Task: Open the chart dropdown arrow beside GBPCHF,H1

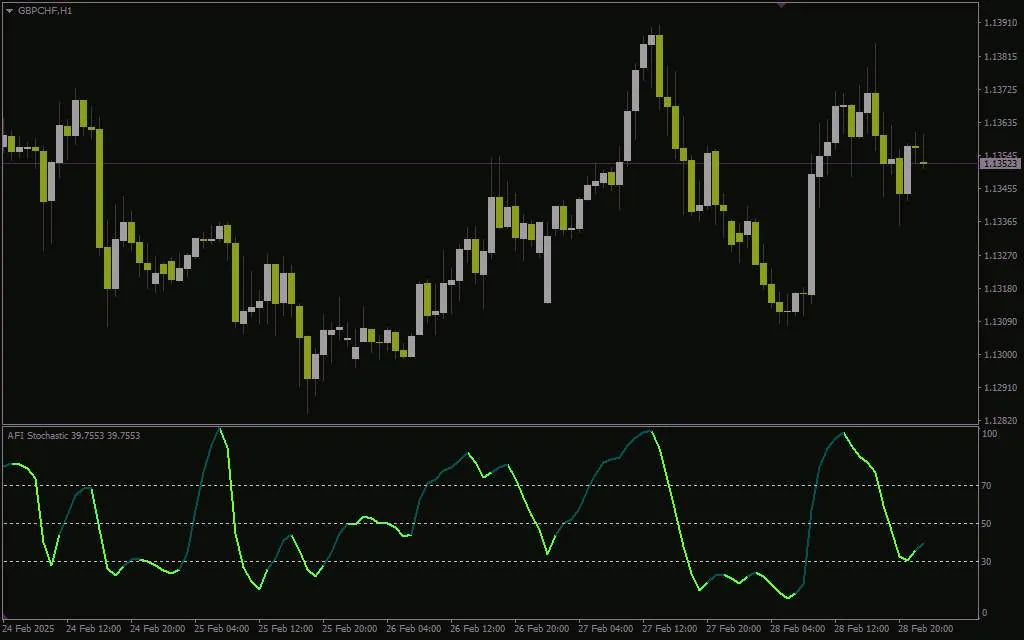Action: (9, 11)
